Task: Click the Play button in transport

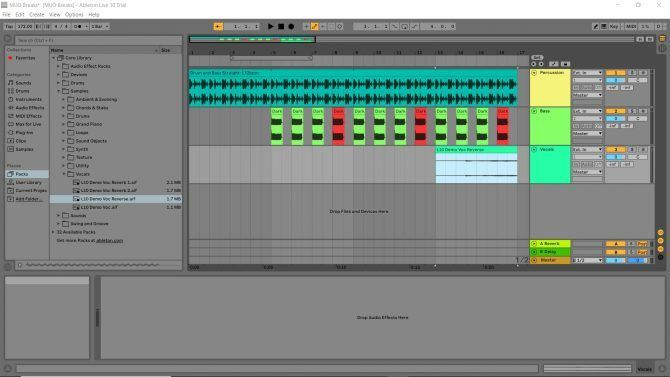Action: coord(270,27)
